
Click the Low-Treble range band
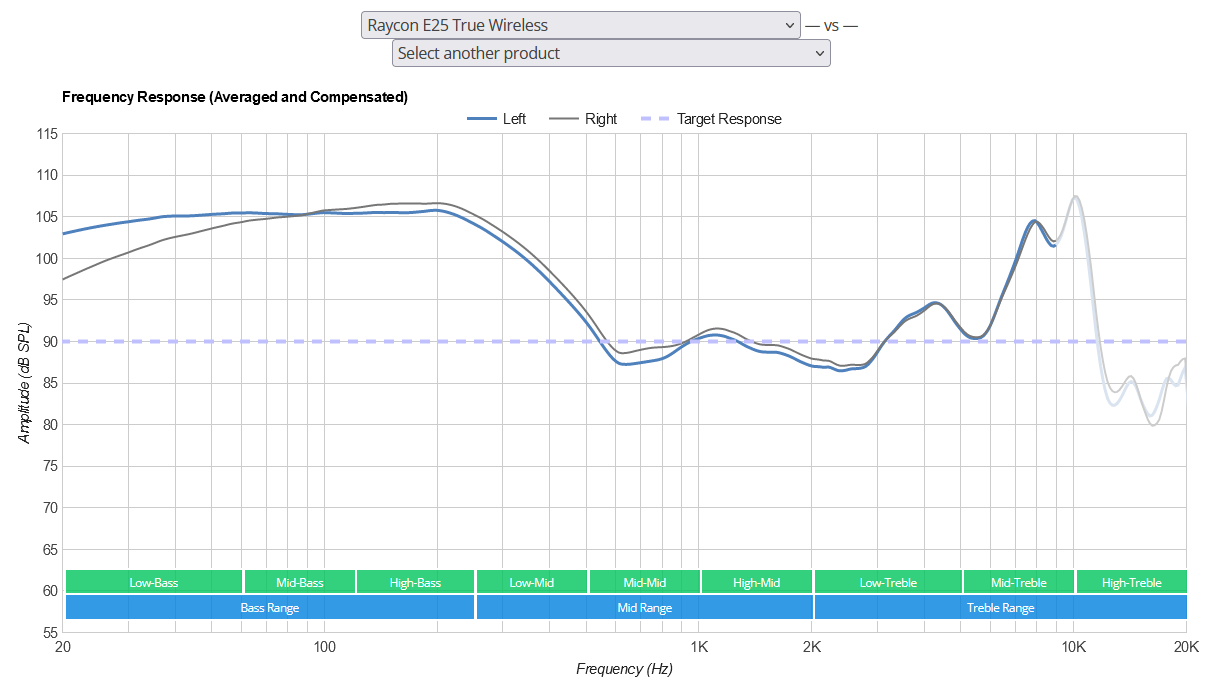(888, 582)
